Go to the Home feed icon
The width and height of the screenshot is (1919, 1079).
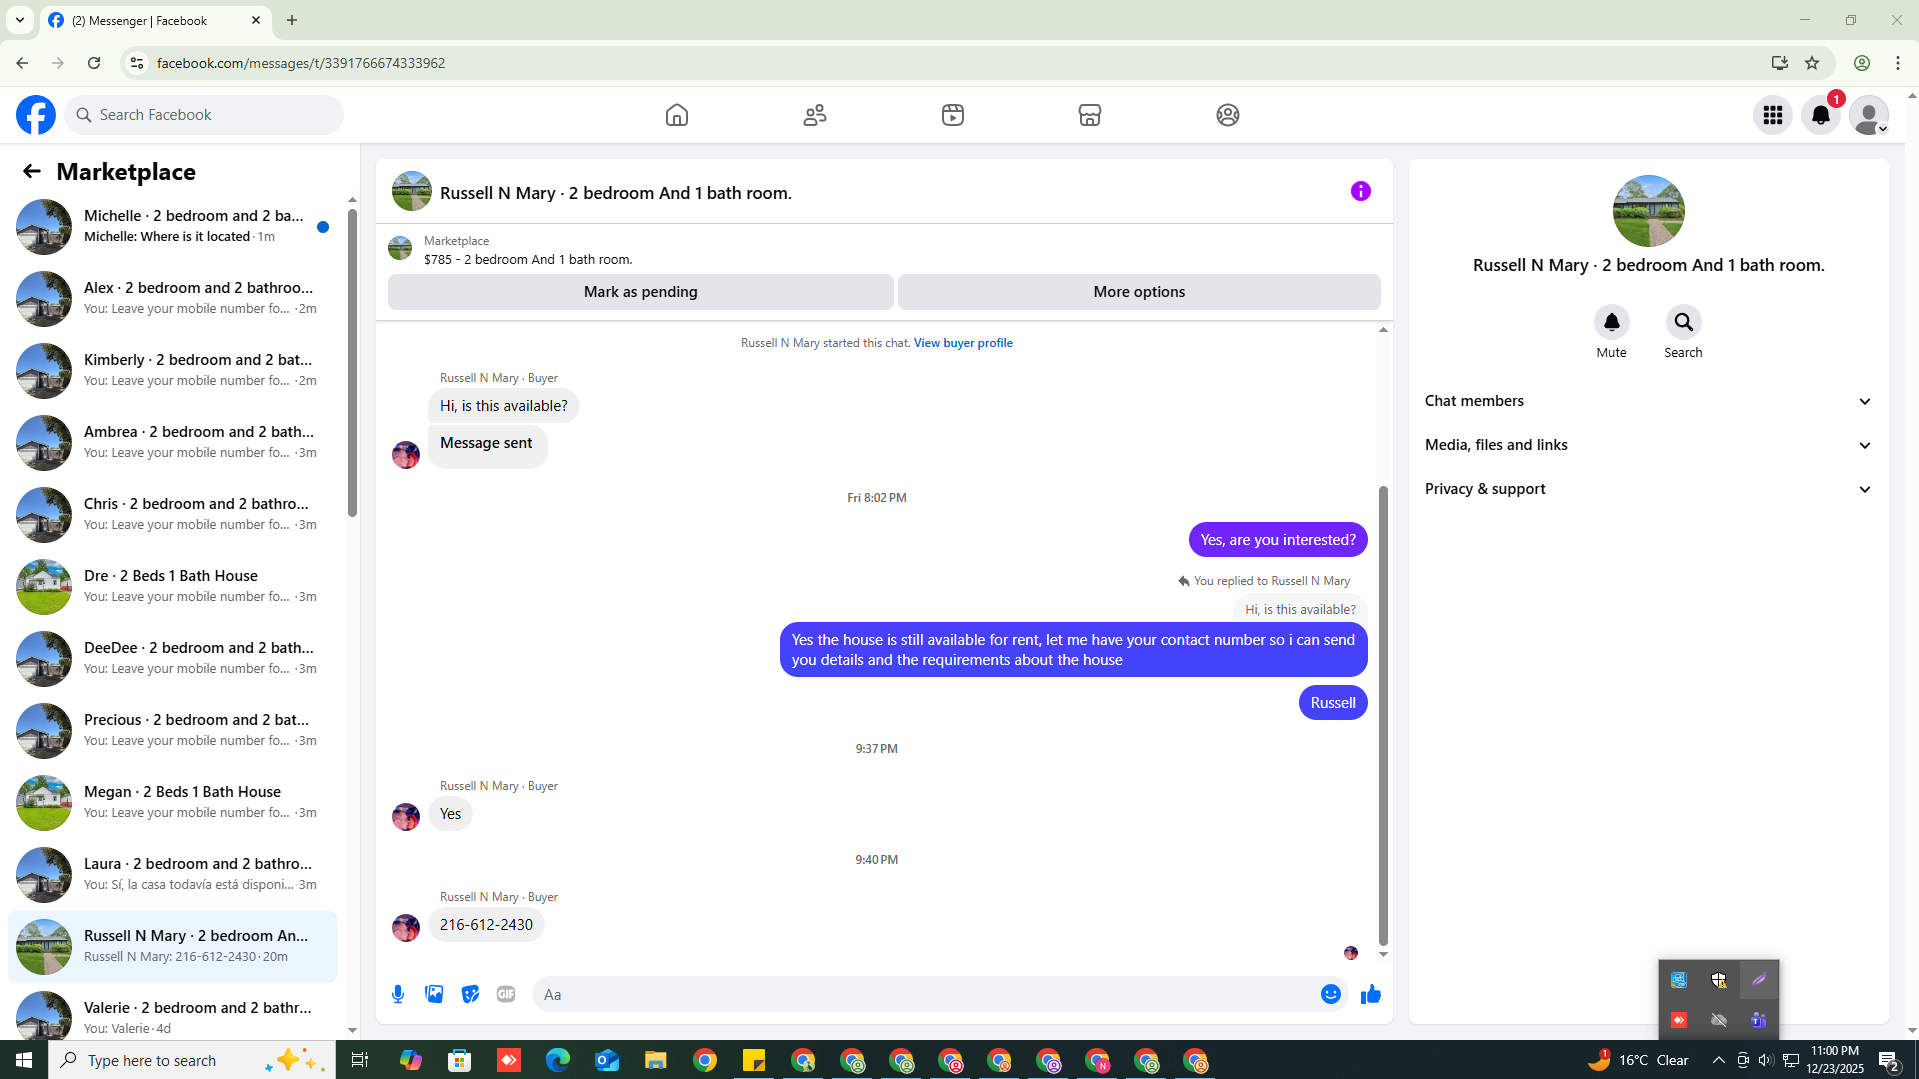[x=677, y=115]
